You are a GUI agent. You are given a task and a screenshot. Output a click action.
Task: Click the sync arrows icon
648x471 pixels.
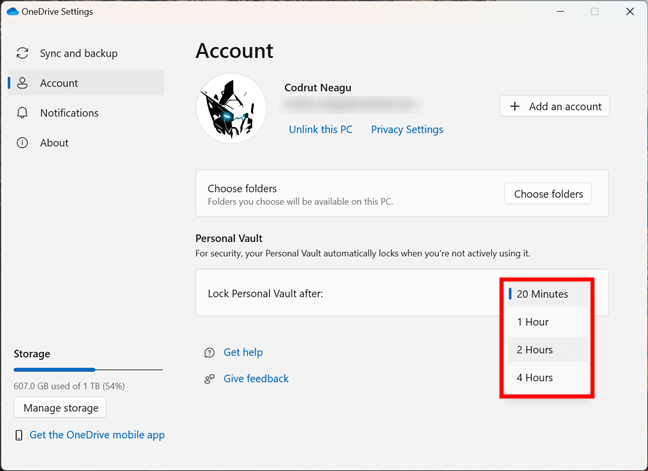coord(22,53)
